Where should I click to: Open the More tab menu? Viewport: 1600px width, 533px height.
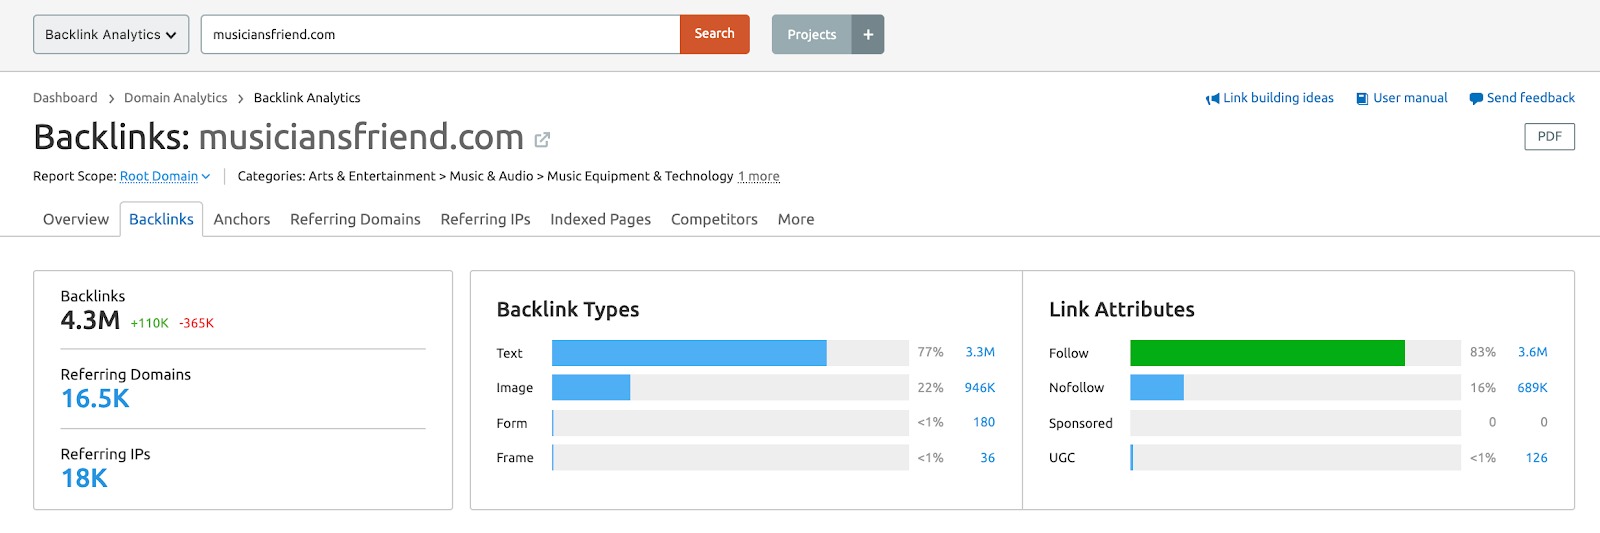coord(796,219)
